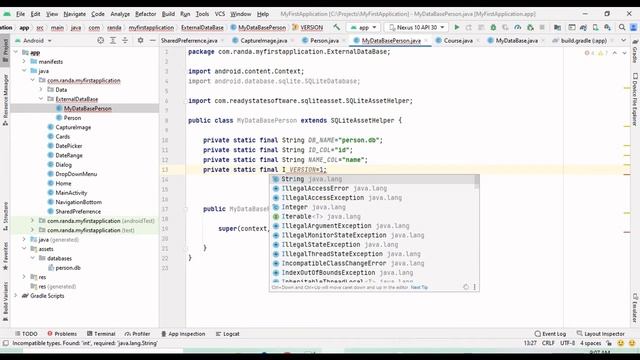Image resolution: width=640 pixels, height=360 pixels.
Task: Click the Profile app gauge icon
Action: (x=518, y=27)
